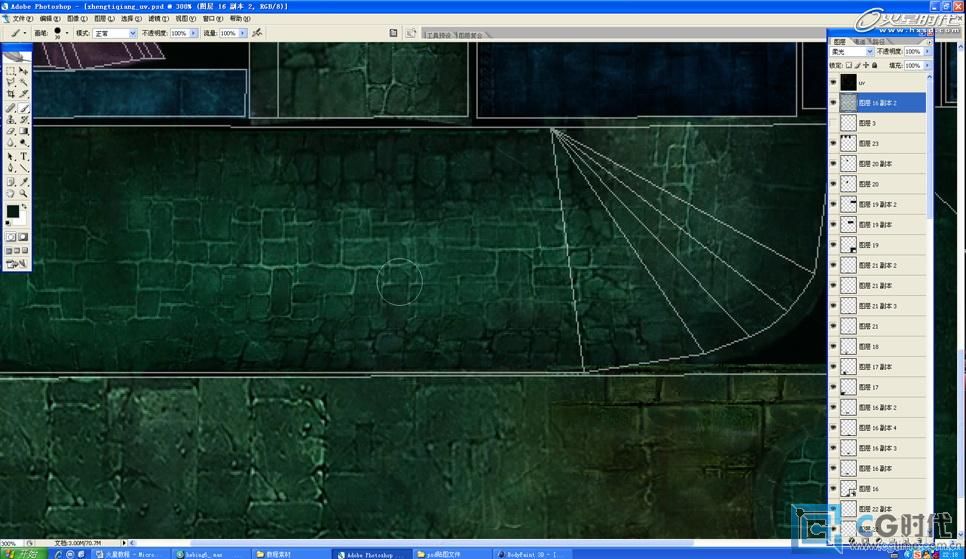
Task: Switch to the 通道 channels tab
Action: (859, 42)
